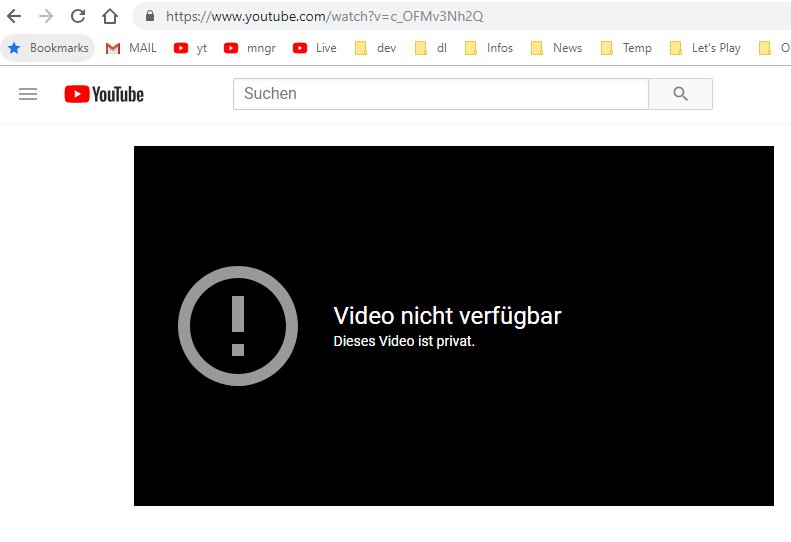Reload the page with the refresh icon
Viewport: 791px width, 542px height.
(78, 16)
